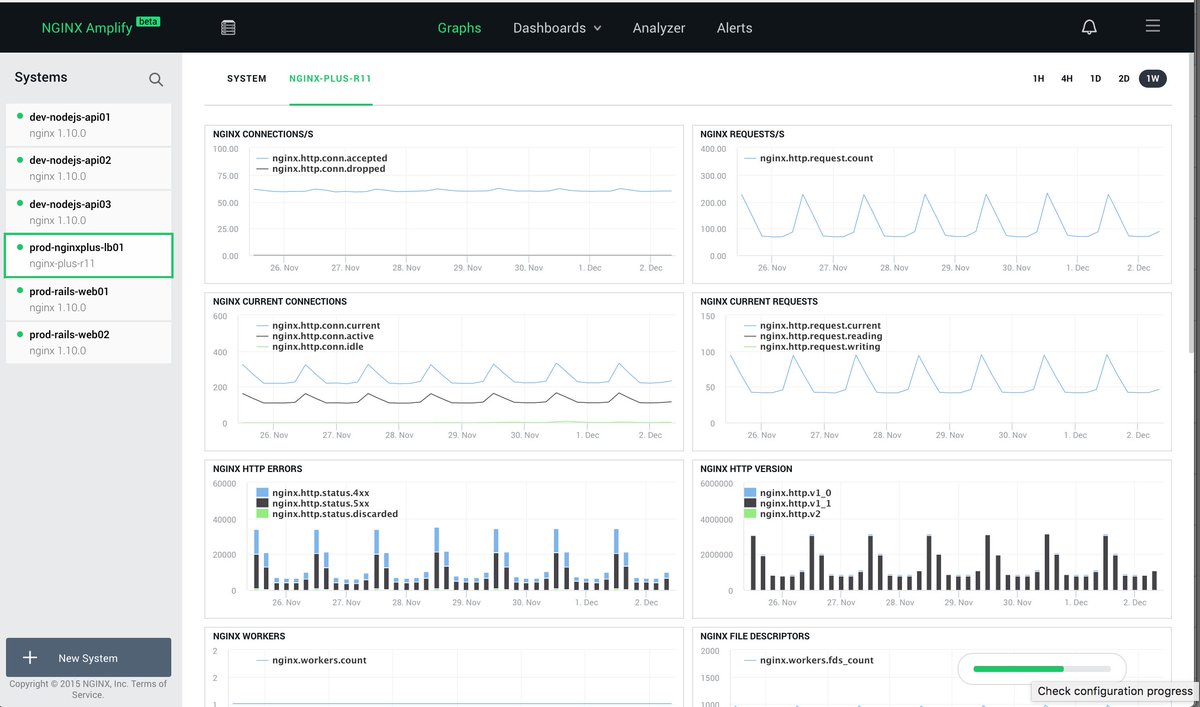The height and width of the screenshot is (707, 1200).
Task: Open the inventory list icon in header
Action: pos(228,28)
